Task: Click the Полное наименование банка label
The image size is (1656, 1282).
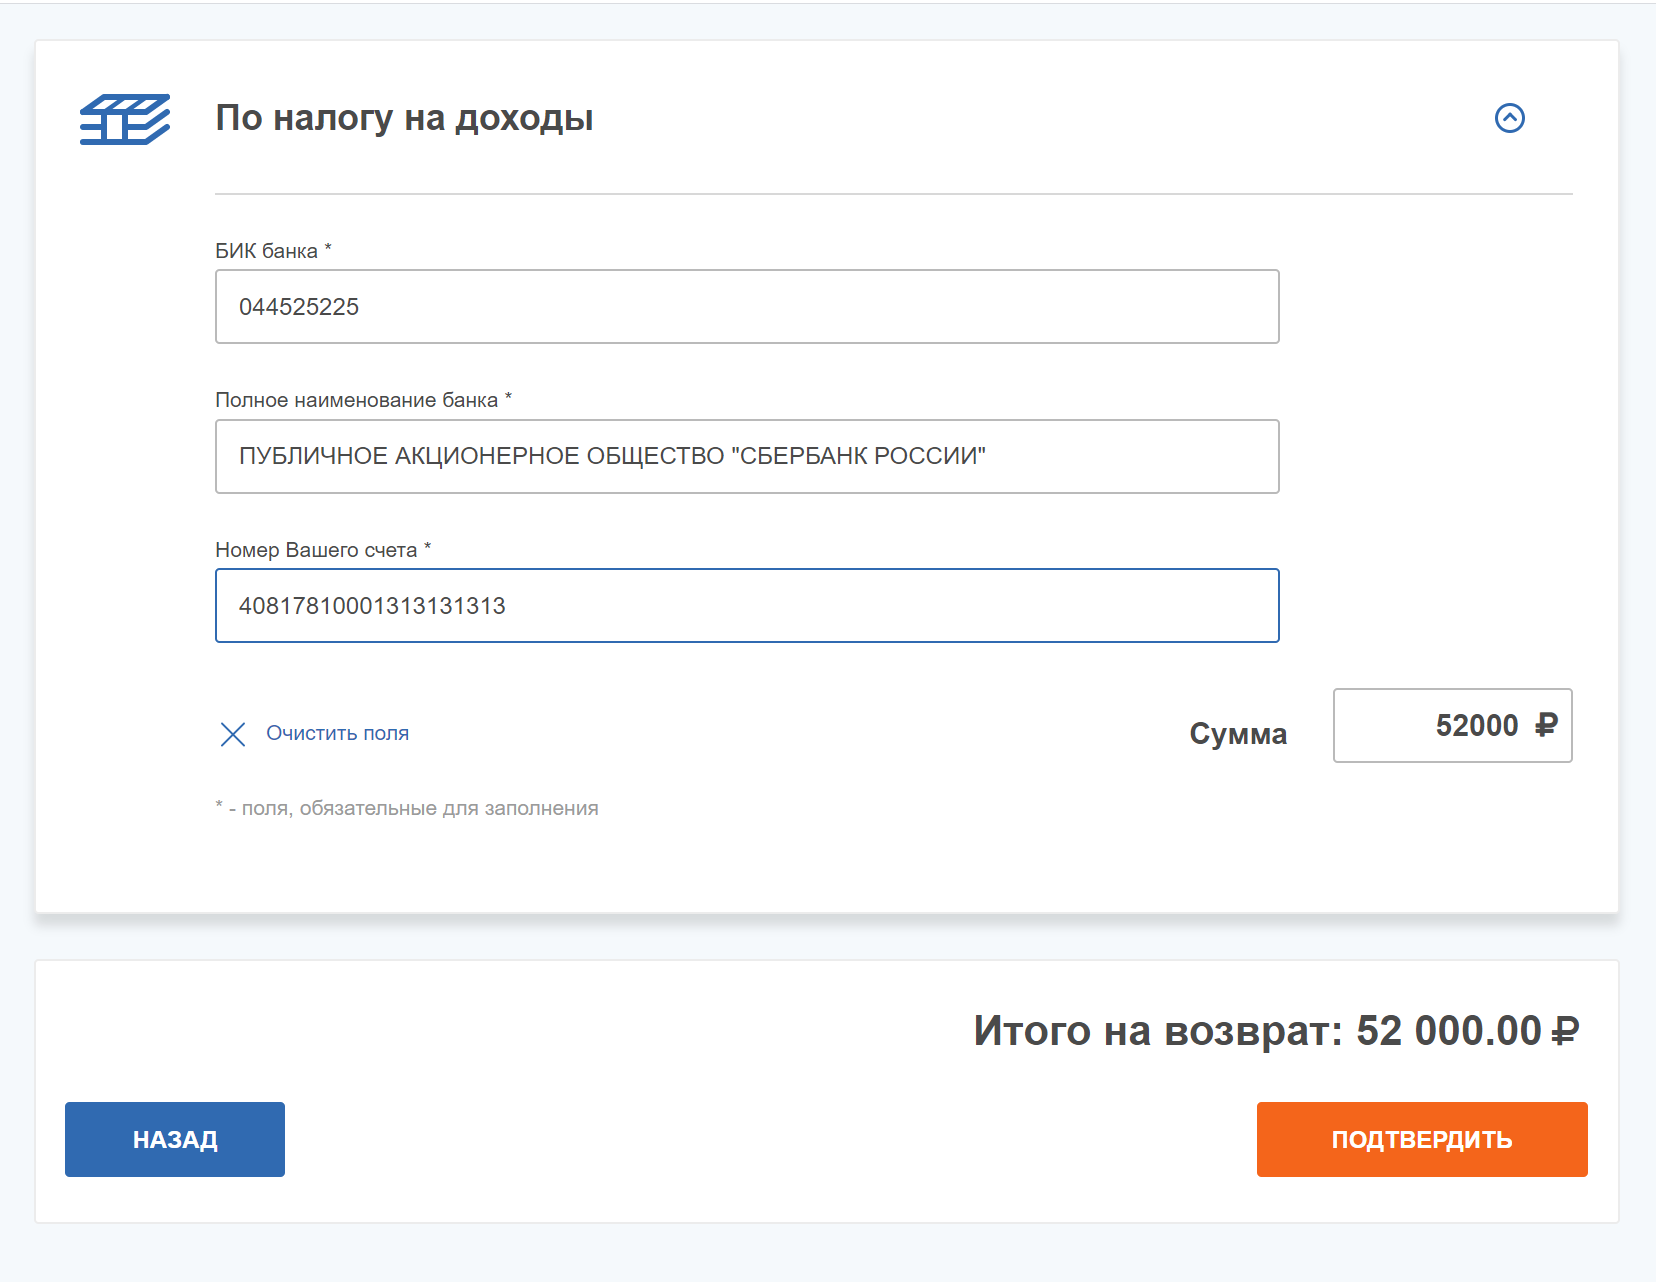Action: (357, 400)
